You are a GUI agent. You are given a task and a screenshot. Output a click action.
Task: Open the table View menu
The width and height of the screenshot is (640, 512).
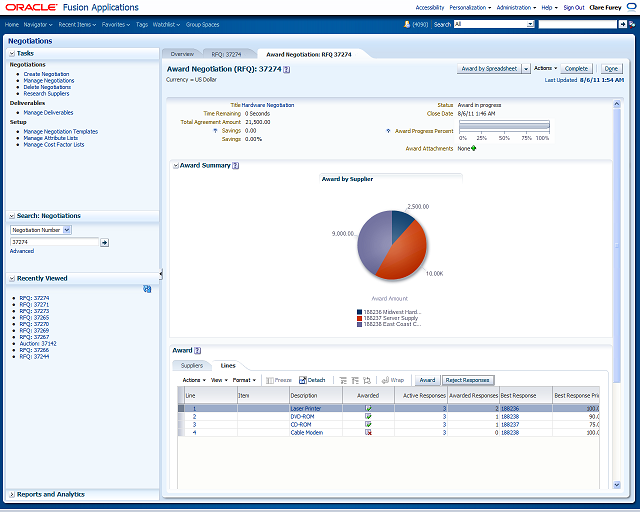coord(219,380)
